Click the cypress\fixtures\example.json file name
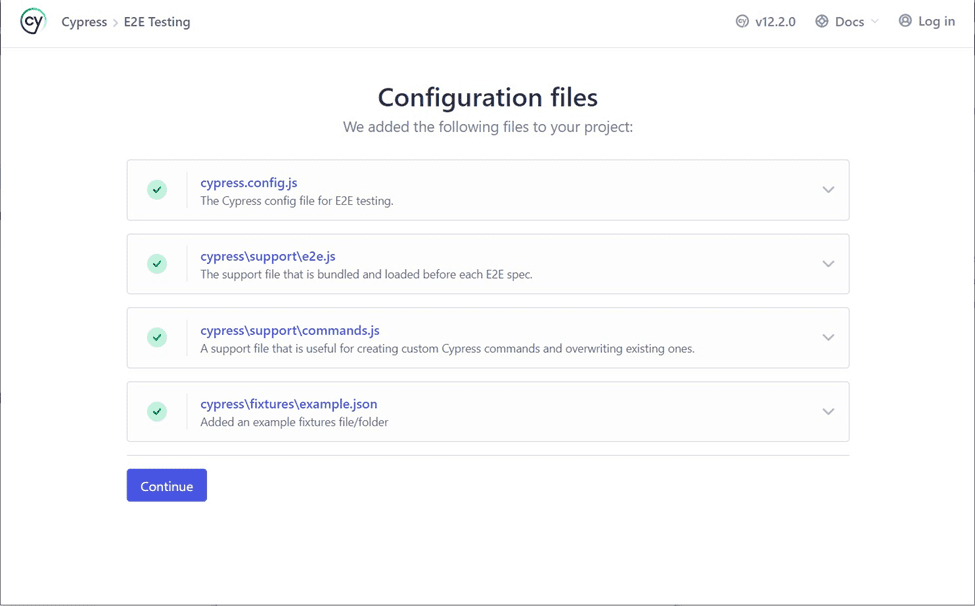 pyautogui.click(x=288, y=404)
